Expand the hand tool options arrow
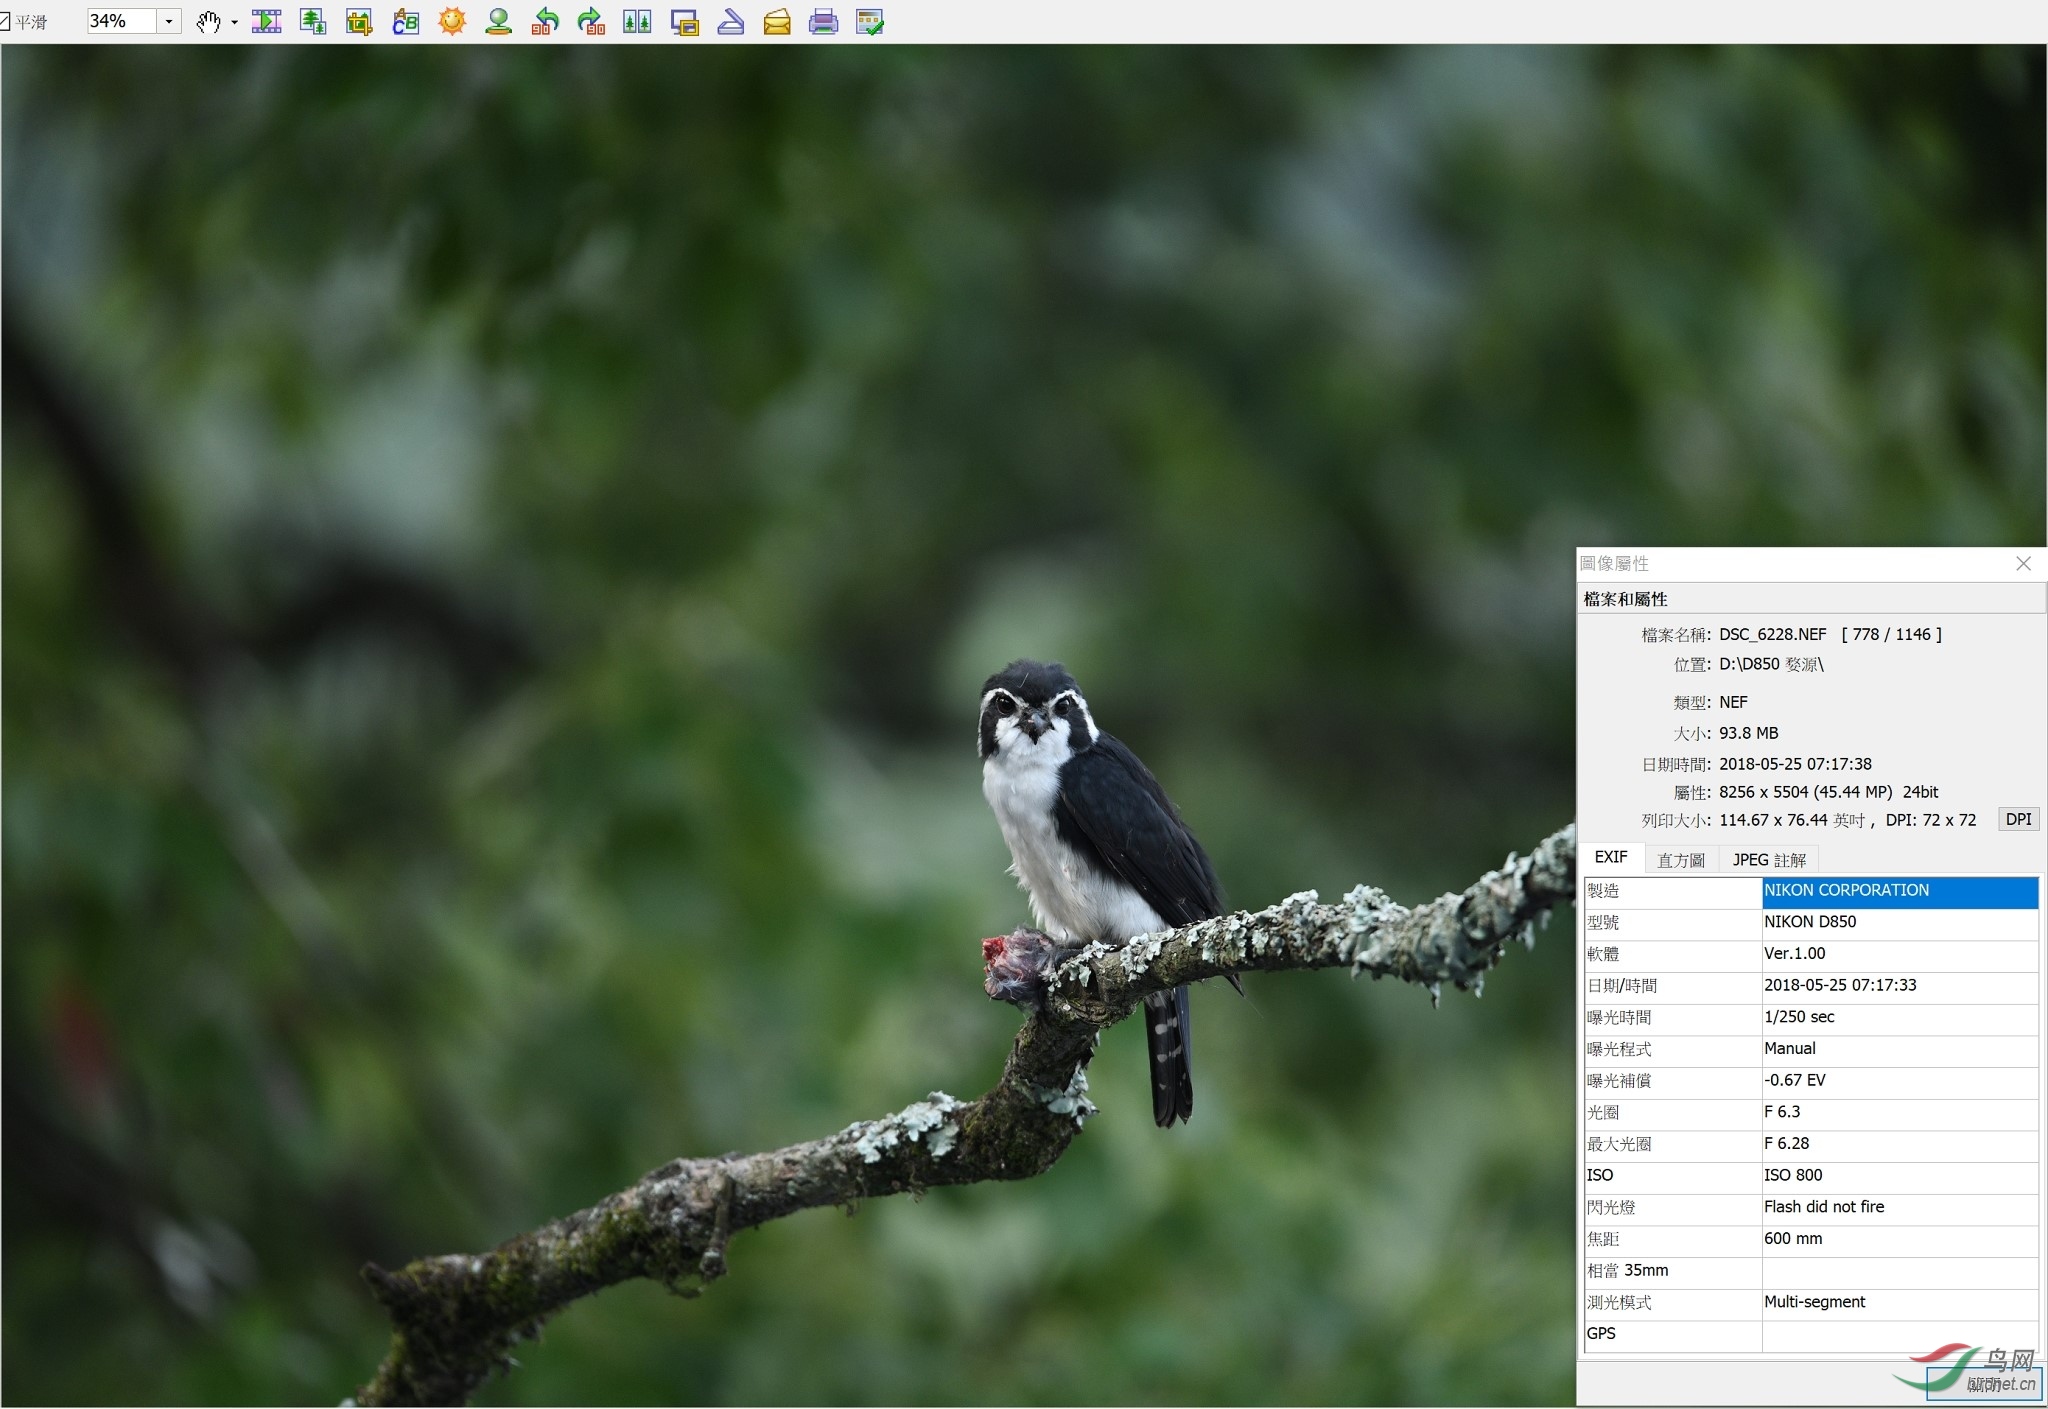2048x1409 pixels. [235, 22]
